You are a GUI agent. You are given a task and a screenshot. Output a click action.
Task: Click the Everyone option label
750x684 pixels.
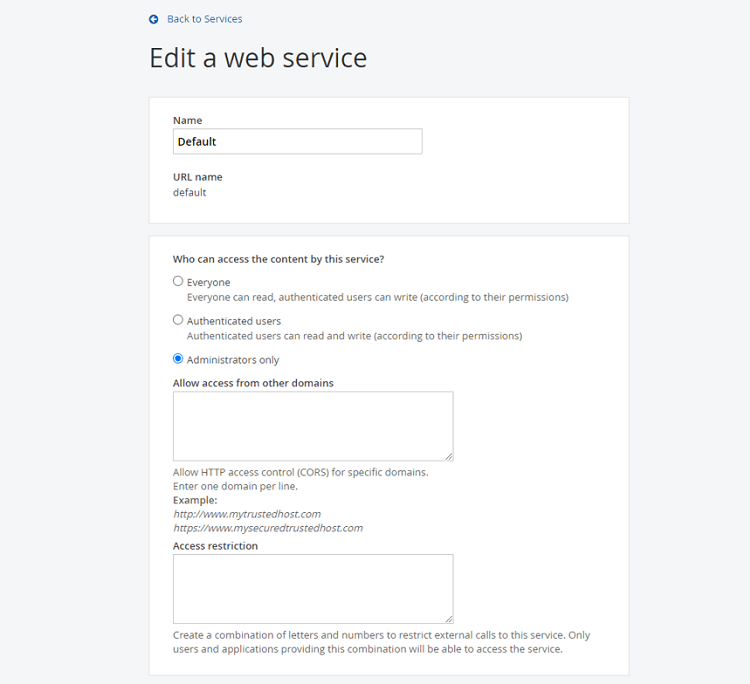pos(209,282)
